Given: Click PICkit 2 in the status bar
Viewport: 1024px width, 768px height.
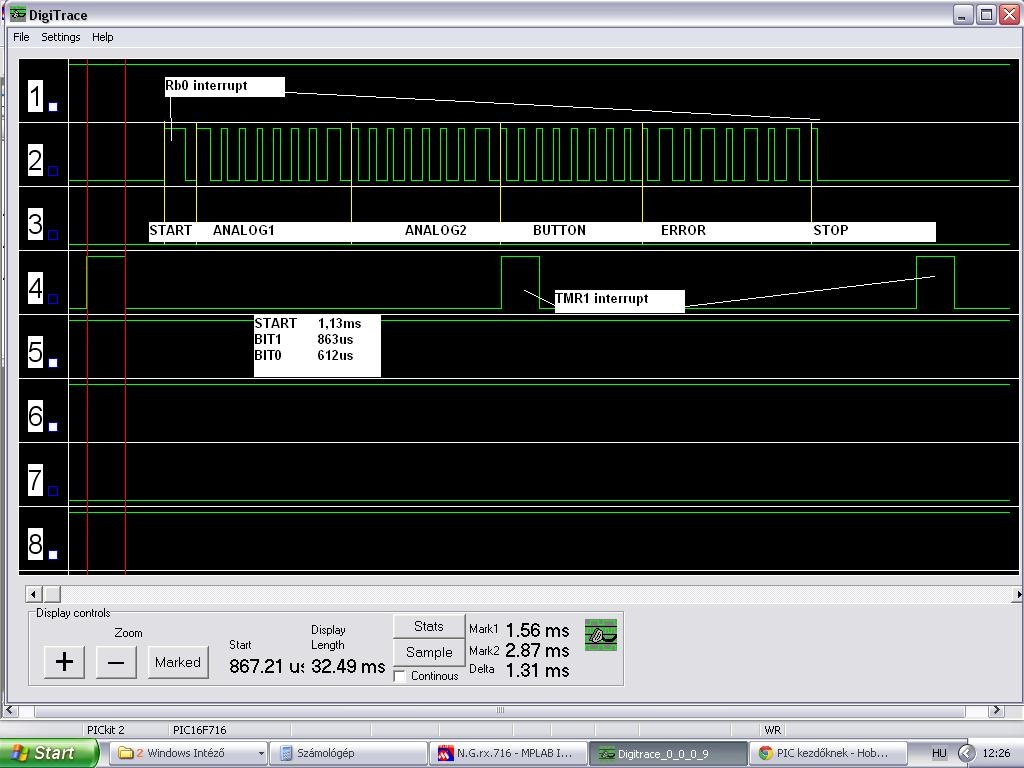Looking at the screenshot, I should point(105,730).
